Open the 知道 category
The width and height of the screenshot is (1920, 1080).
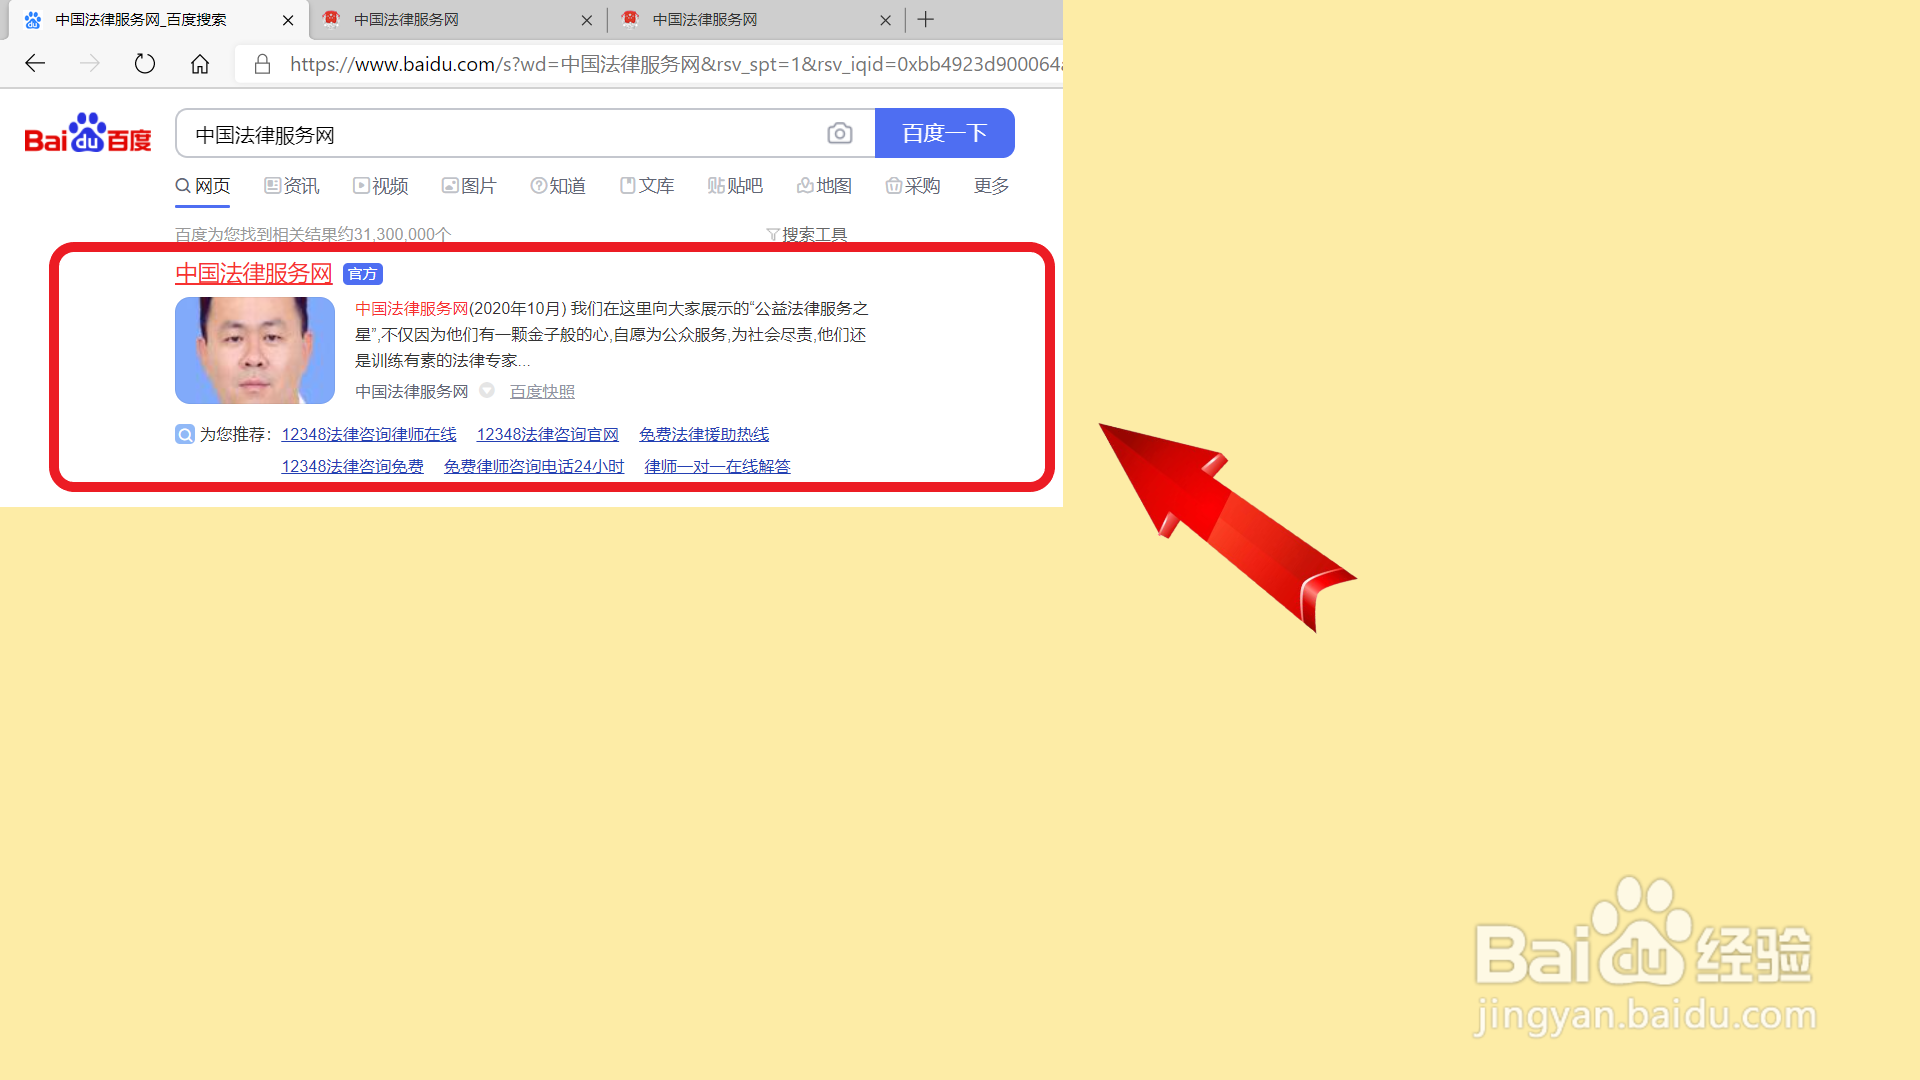click(x=558, y=186)
